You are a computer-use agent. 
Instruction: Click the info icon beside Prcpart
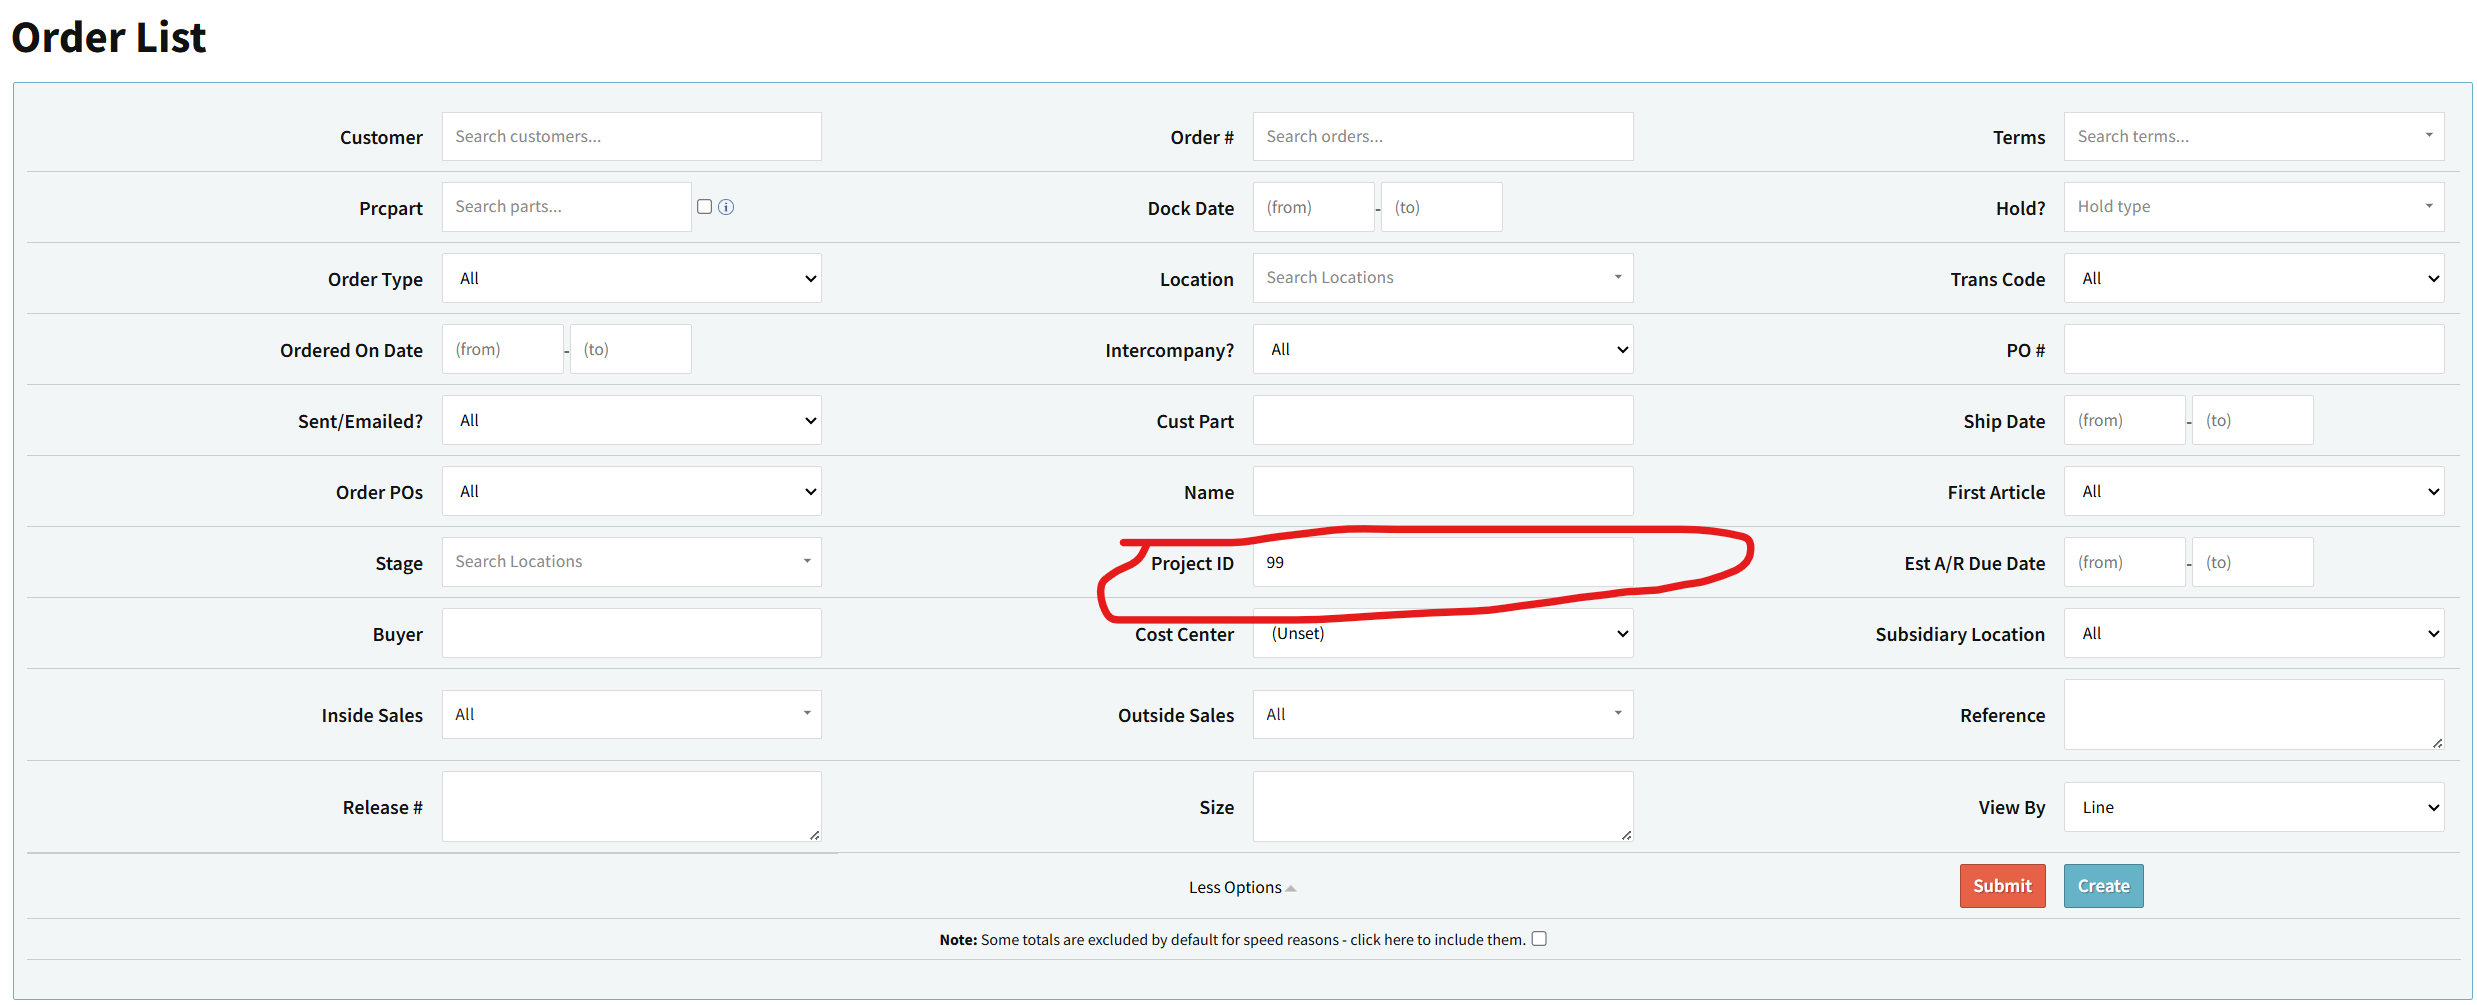click(726, 207)
